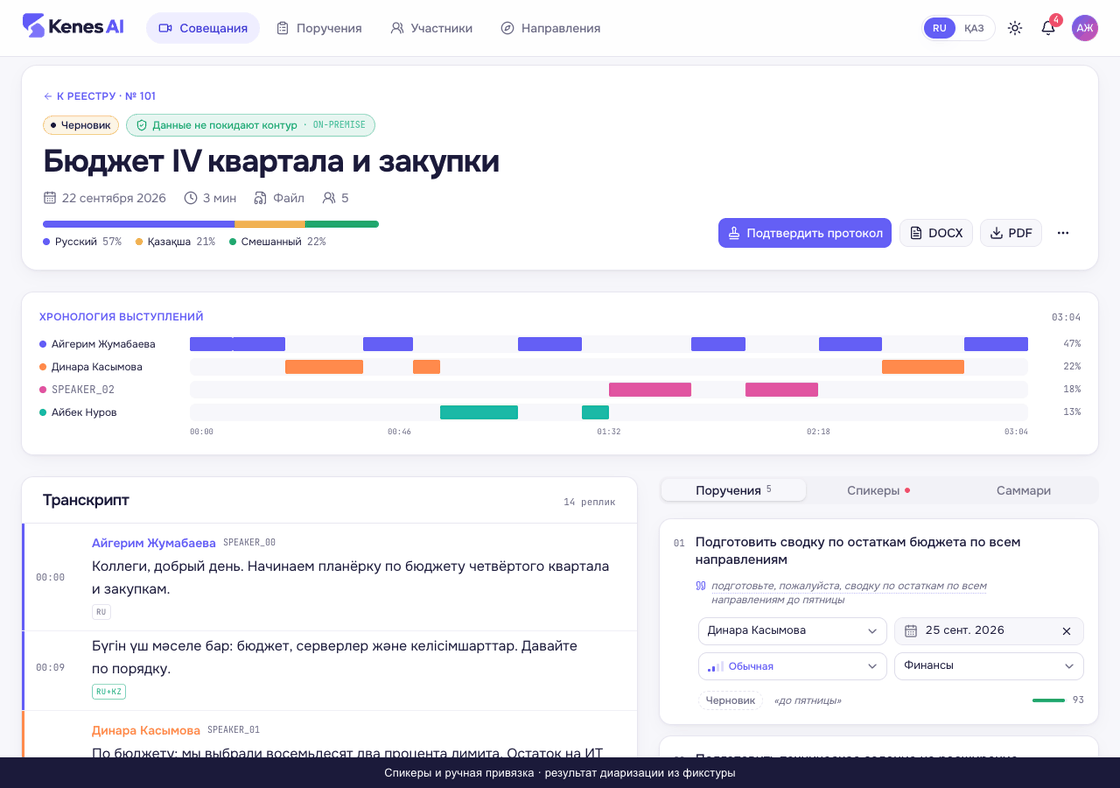Viewport: 1120px width, 788px height.
Task: Return via К реестру link
Action: click(99, 96)
